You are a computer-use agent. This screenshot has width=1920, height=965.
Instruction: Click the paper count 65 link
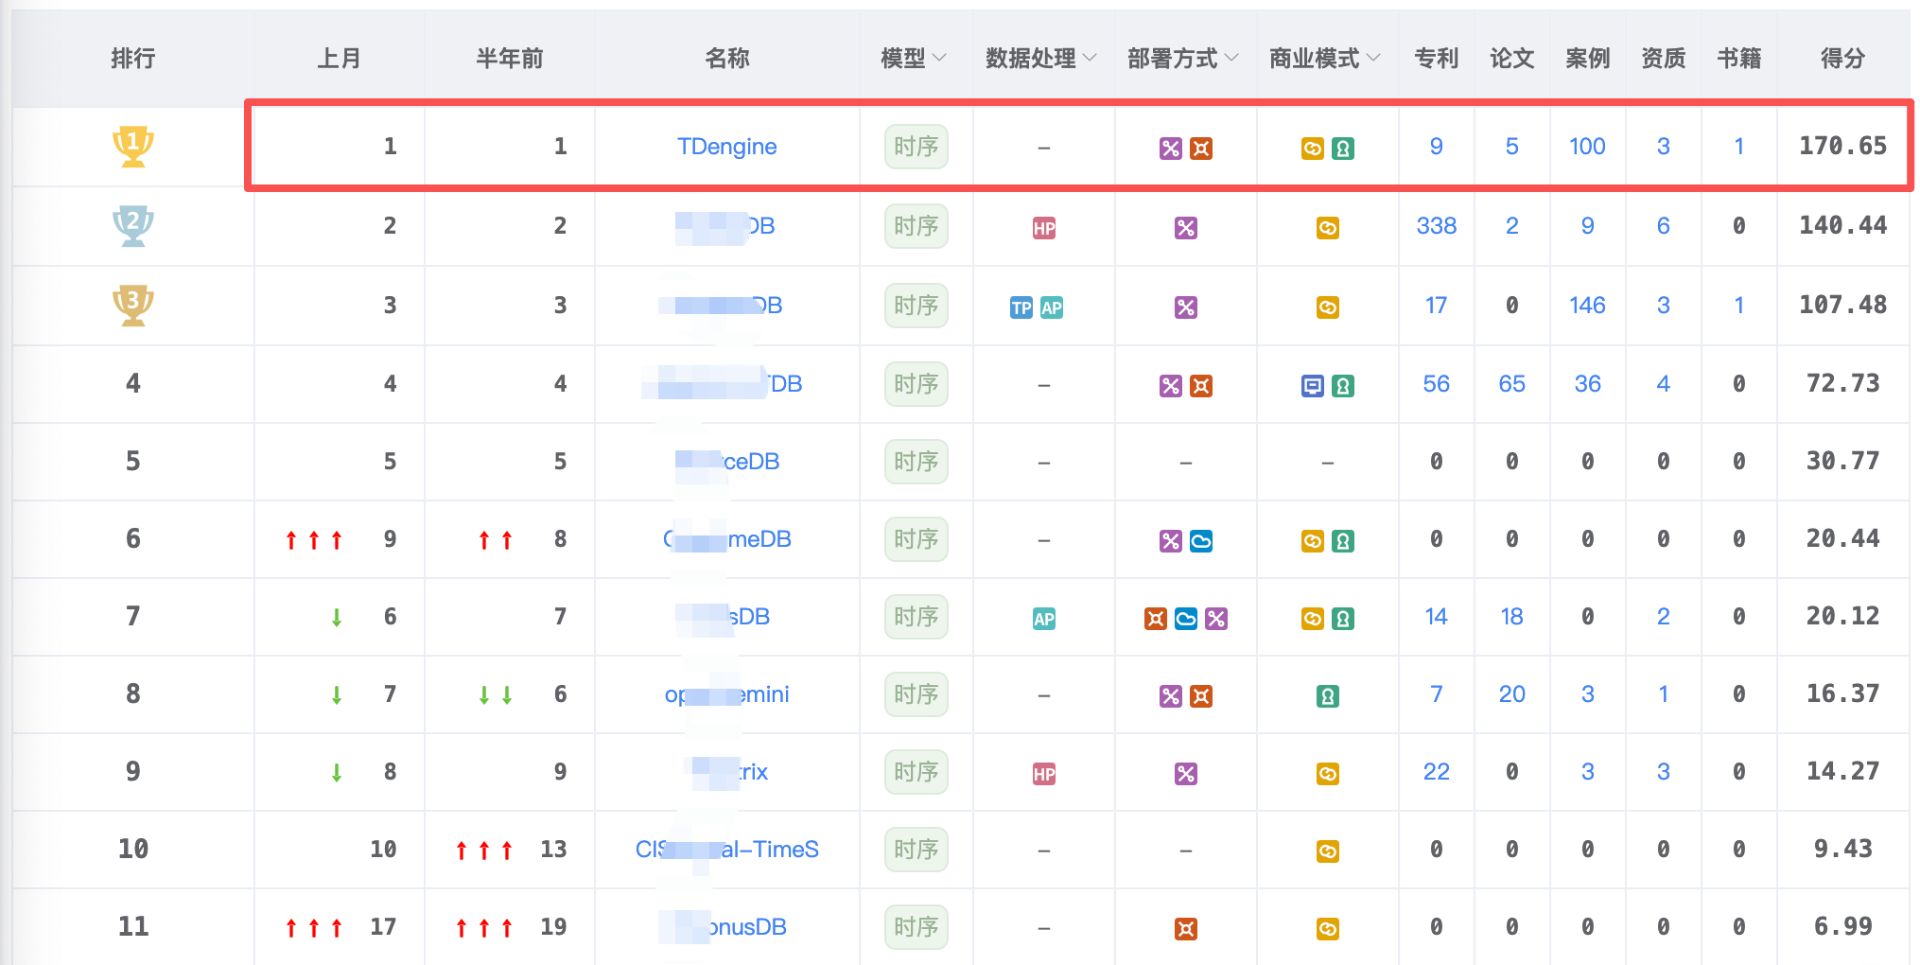pyautogui.click(x=1512, y=384)
